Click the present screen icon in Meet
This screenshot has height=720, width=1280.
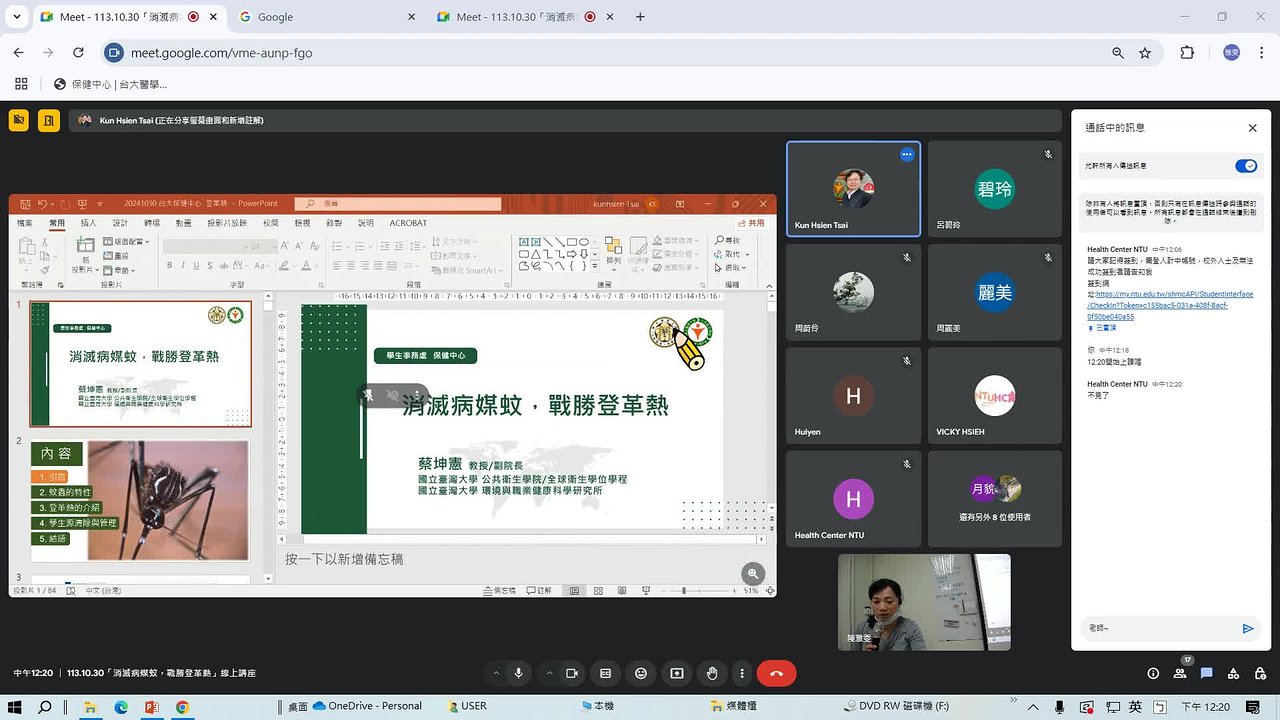(677, 673)
